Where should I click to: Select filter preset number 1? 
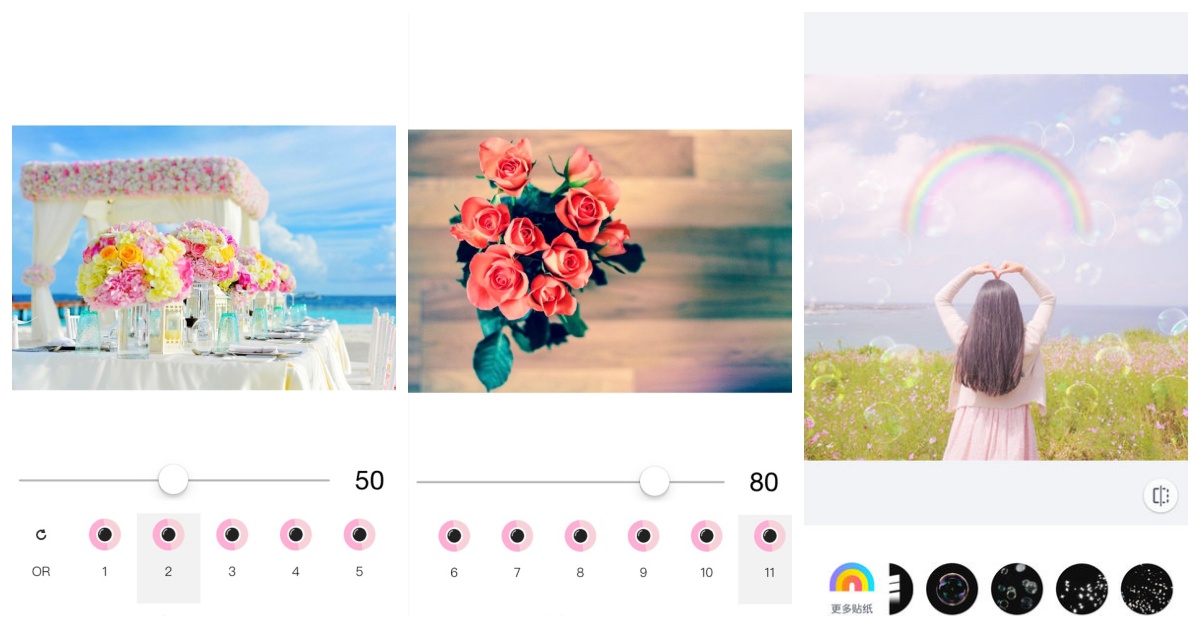pos(105,547)
